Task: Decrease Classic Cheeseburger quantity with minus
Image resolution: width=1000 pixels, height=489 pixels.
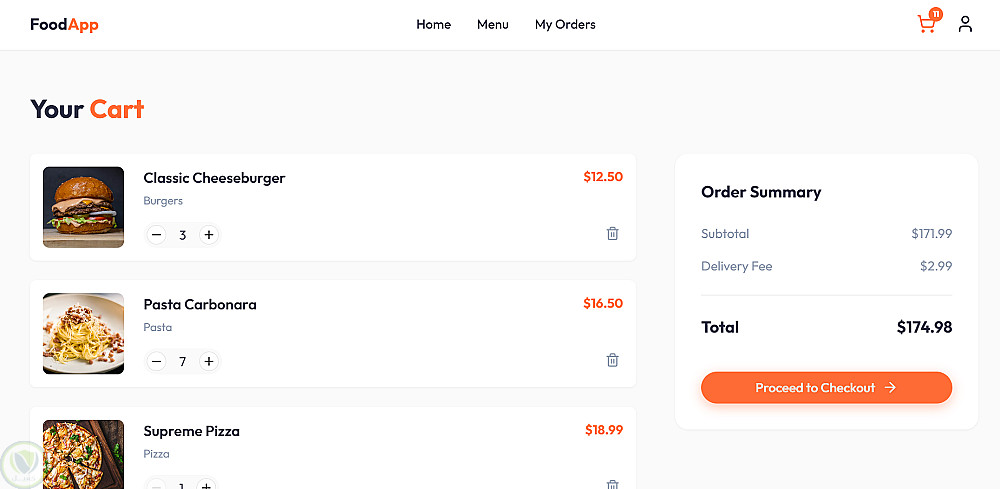Action: click(156, 235)
